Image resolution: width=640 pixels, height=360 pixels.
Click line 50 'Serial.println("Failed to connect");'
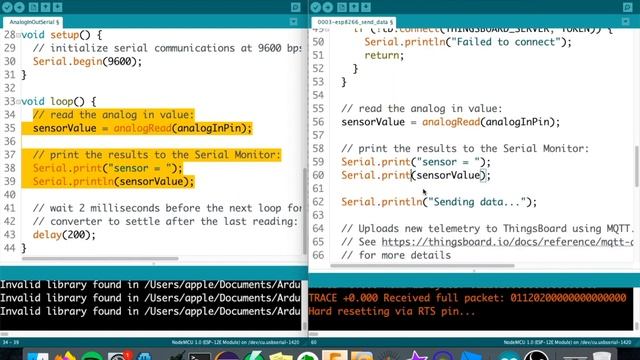coord(468,42)
